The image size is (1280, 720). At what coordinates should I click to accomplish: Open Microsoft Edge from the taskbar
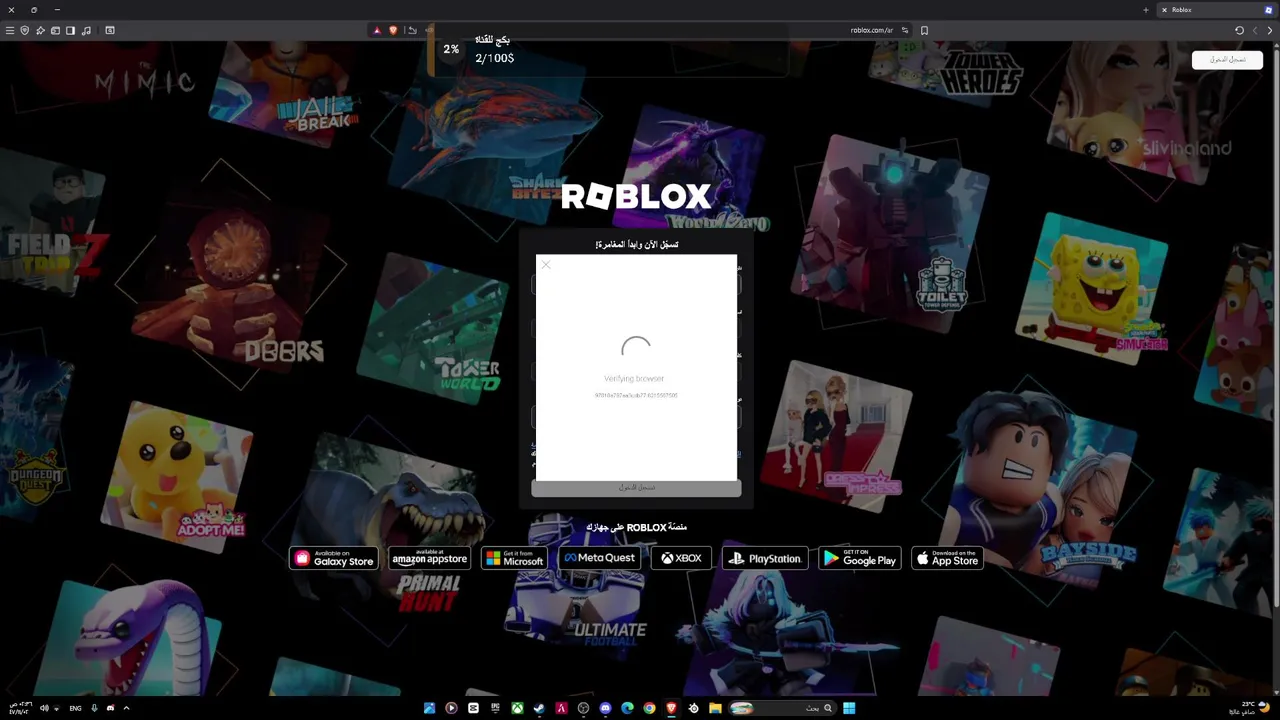coord(627,708)
